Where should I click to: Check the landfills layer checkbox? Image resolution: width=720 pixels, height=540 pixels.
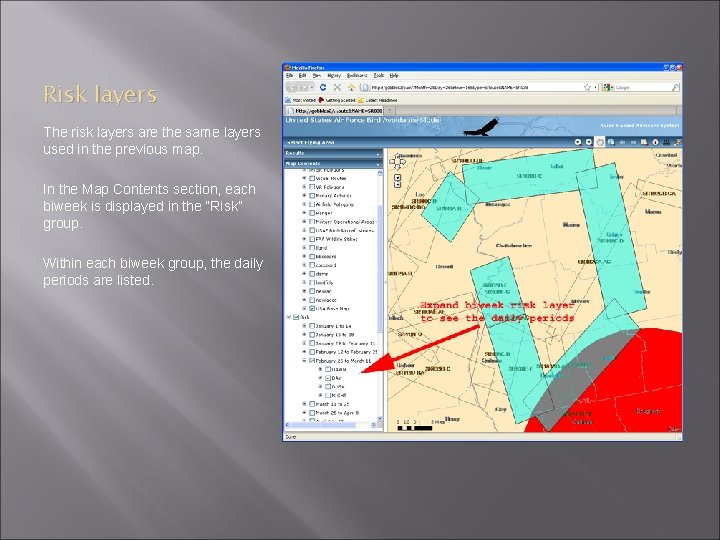(x=312, y=282)
